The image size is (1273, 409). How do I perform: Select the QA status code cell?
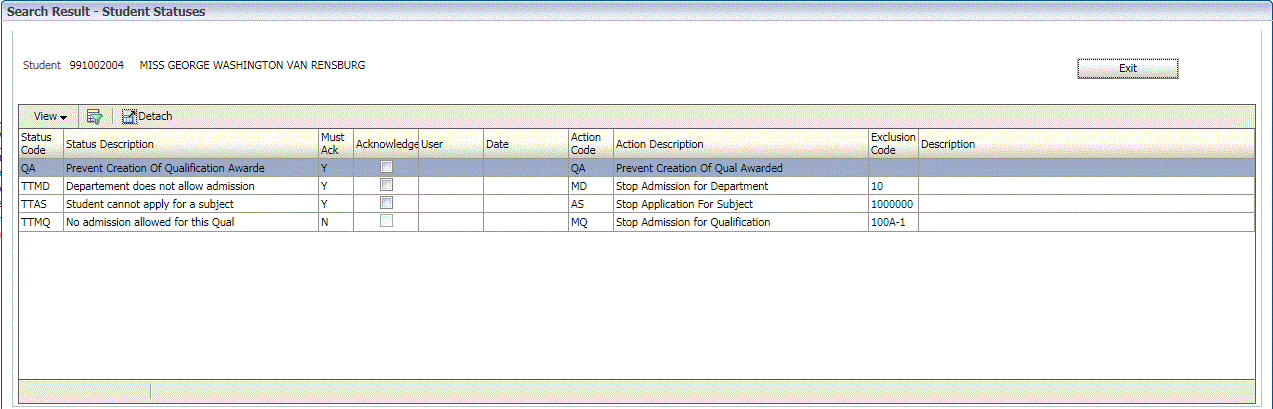tap(41, 168)
